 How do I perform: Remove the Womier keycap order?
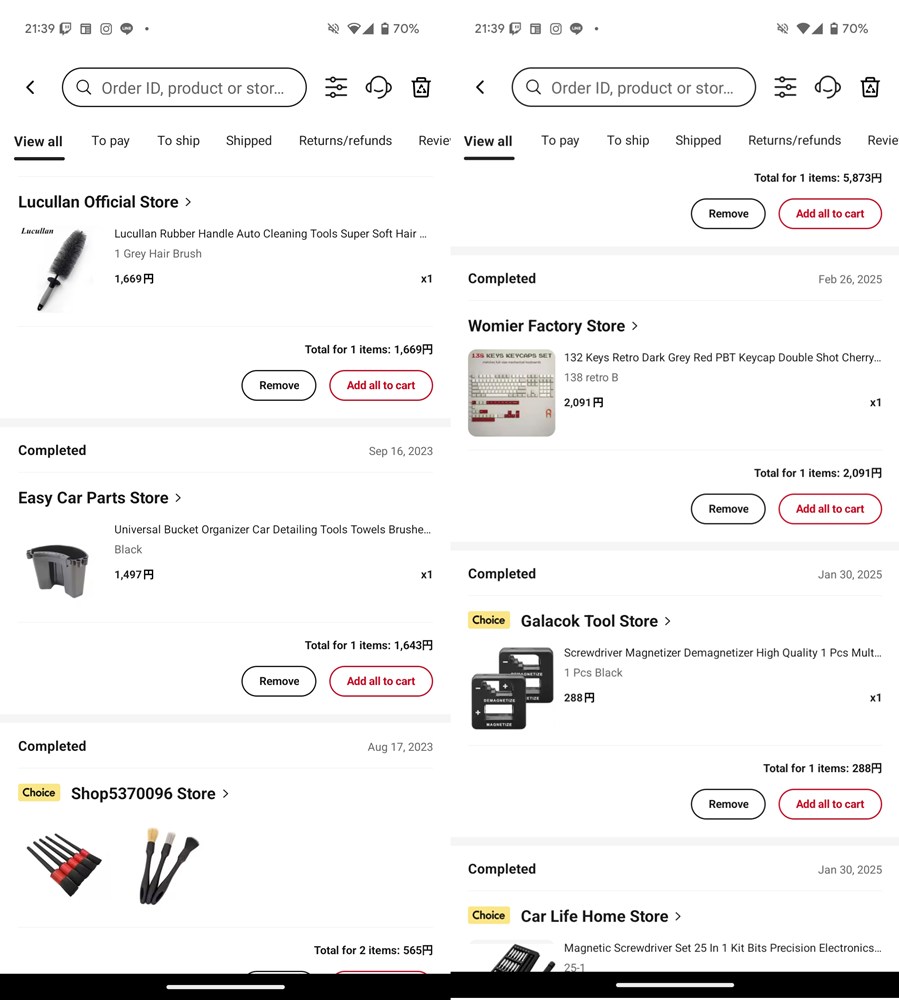tap(728, 509)
